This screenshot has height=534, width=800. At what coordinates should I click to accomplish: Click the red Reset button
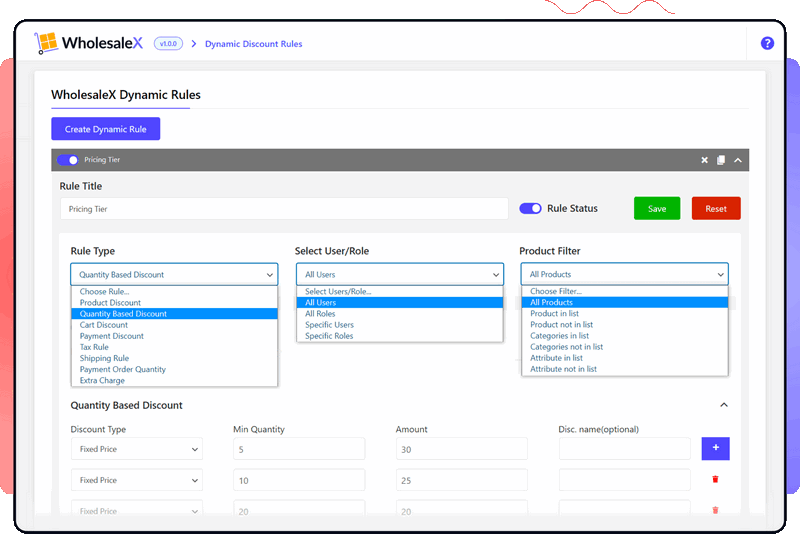(x=716, y=209)
